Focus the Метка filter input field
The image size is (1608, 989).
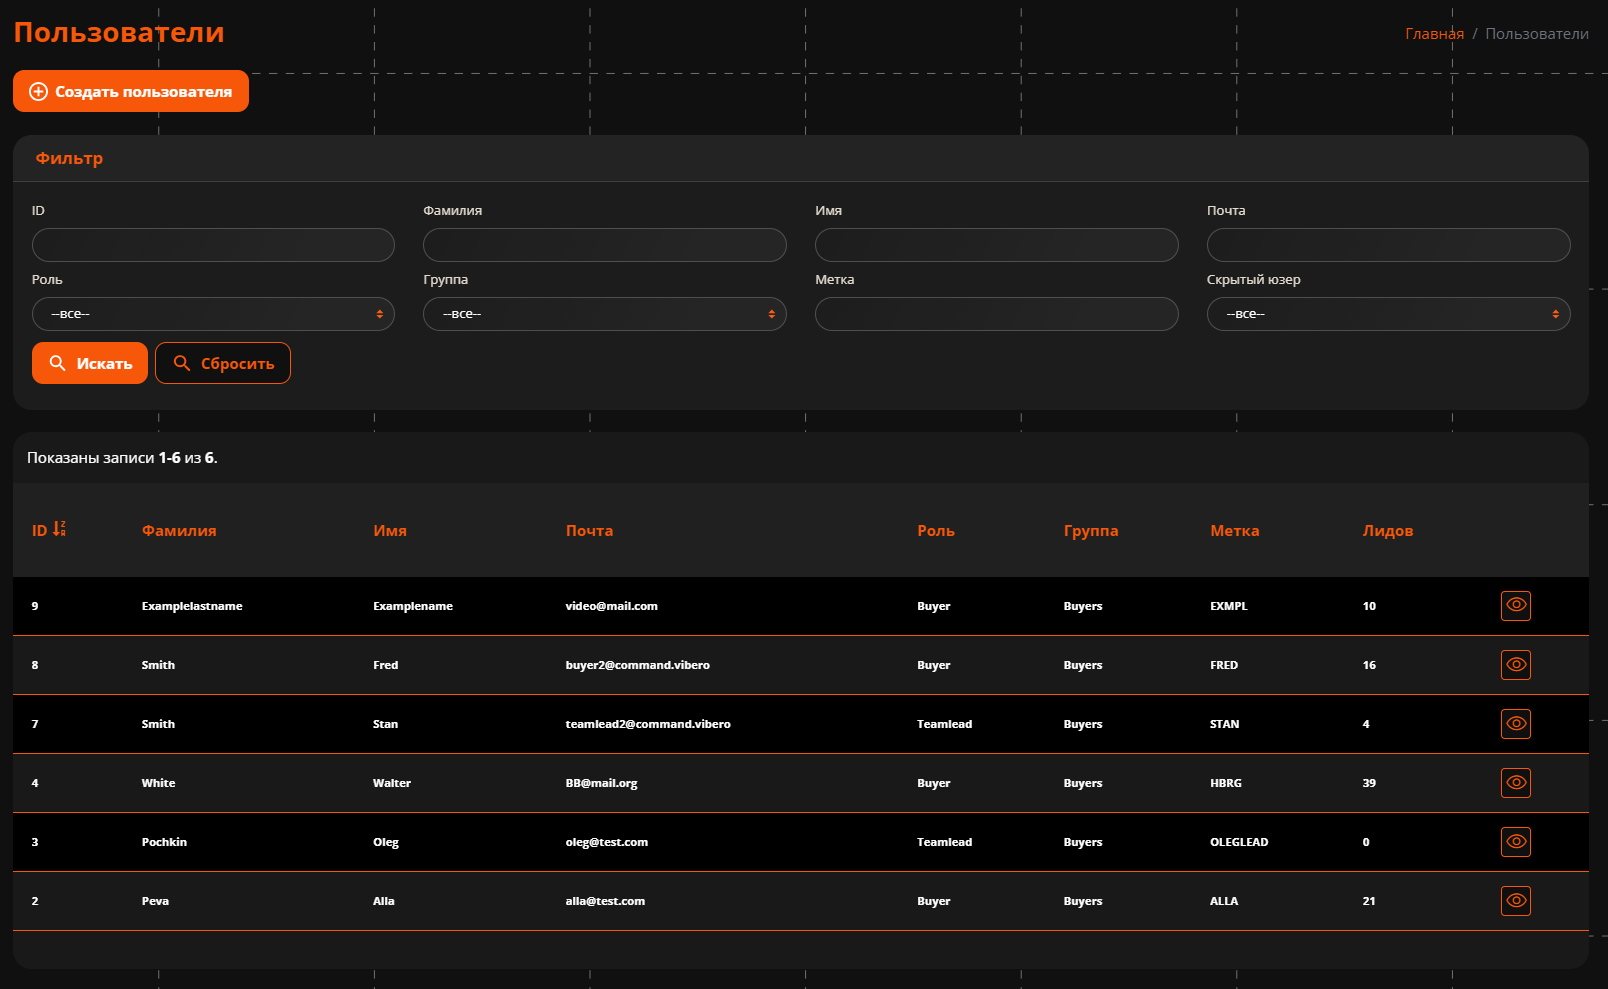point(997,314)
